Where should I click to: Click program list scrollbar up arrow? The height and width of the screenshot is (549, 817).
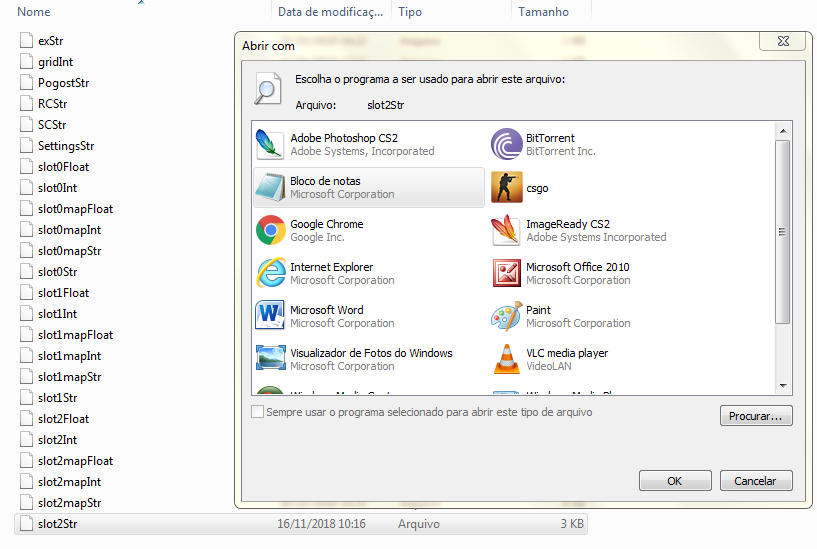click(x=783, y=131)
